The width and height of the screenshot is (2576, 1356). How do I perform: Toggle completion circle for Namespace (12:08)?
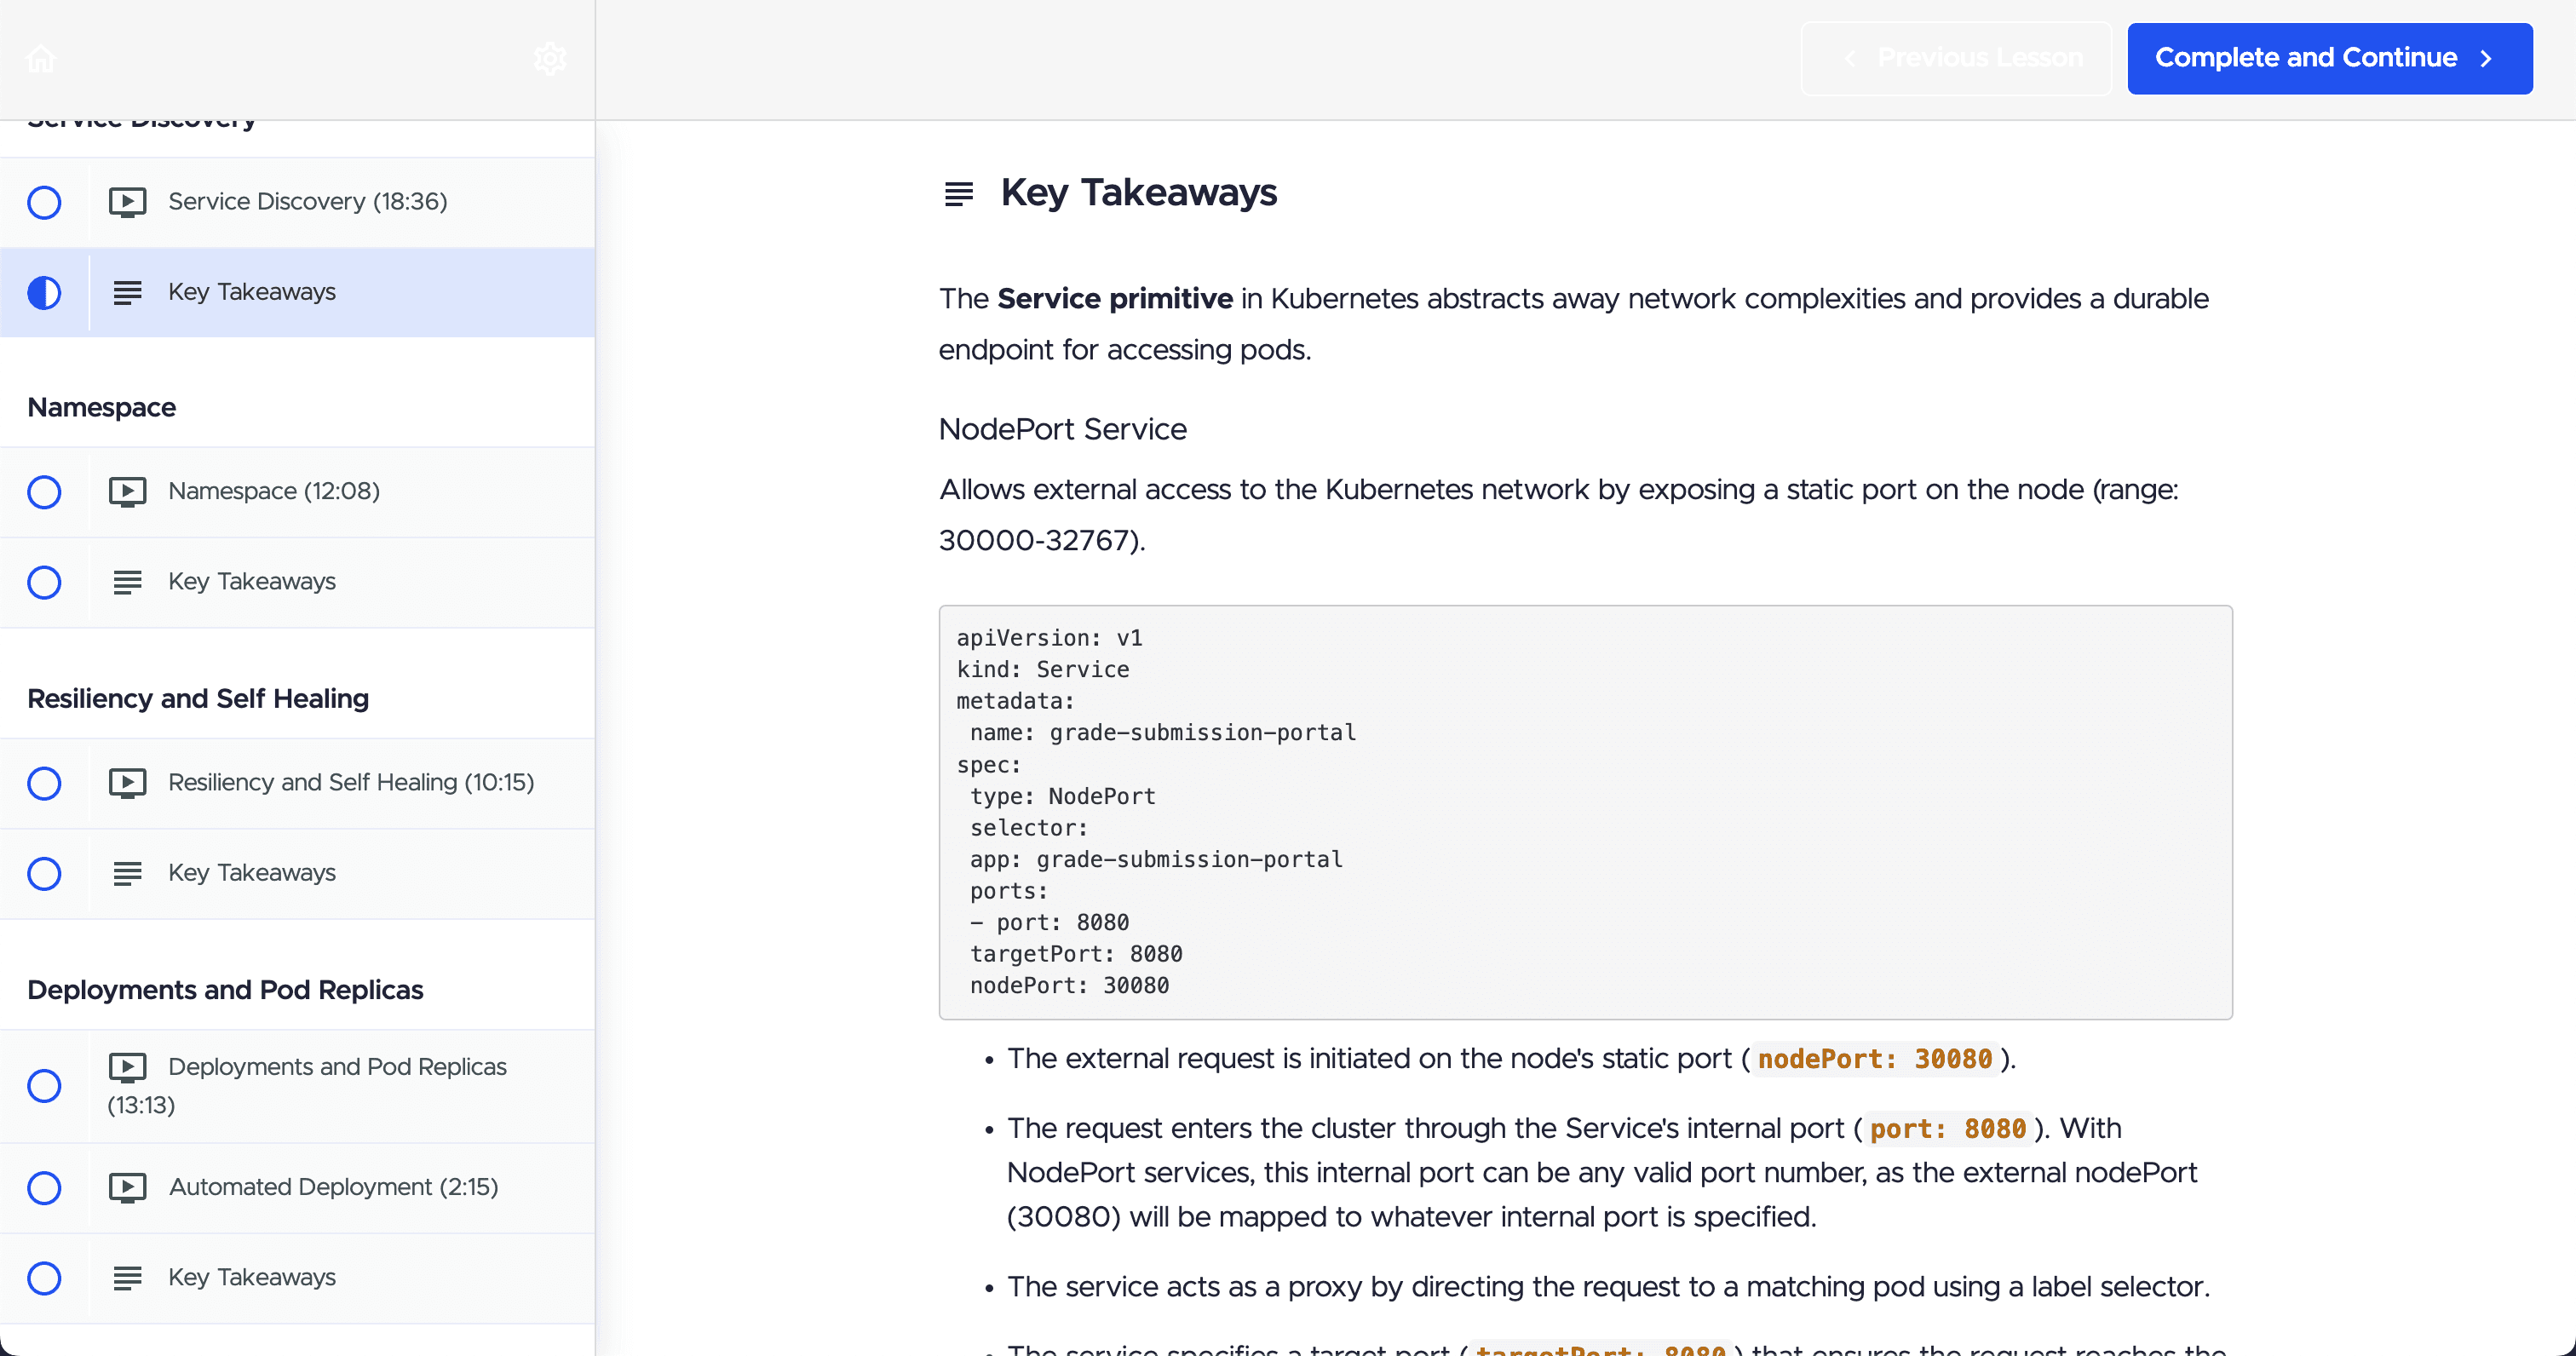pyautogui.click(x=44, y=492)
